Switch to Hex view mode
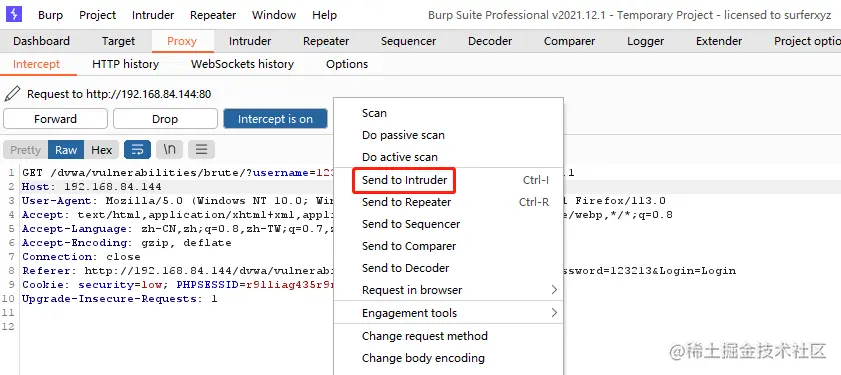This screenshot has width=841, height=375. pyautogui.click(x=101, y=150)
